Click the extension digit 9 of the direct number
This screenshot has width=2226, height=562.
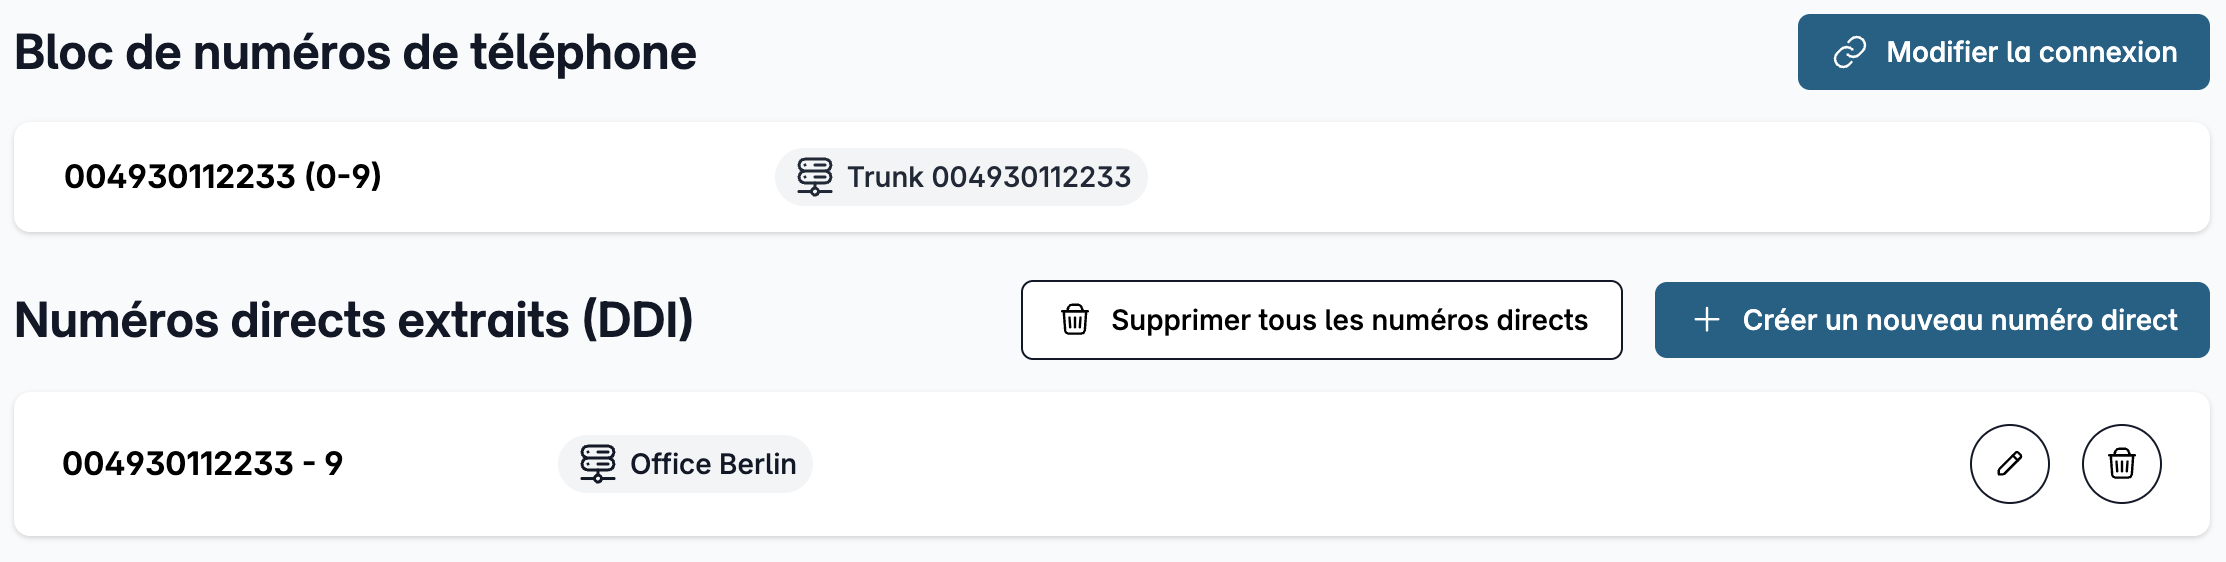(x=333, y=464)
